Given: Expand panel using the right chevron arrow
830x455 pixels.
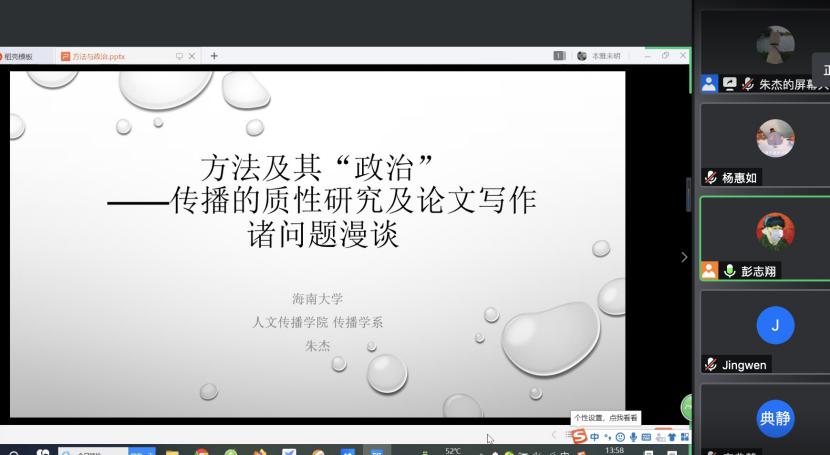Looking at the screenshot, I should 684,257.
